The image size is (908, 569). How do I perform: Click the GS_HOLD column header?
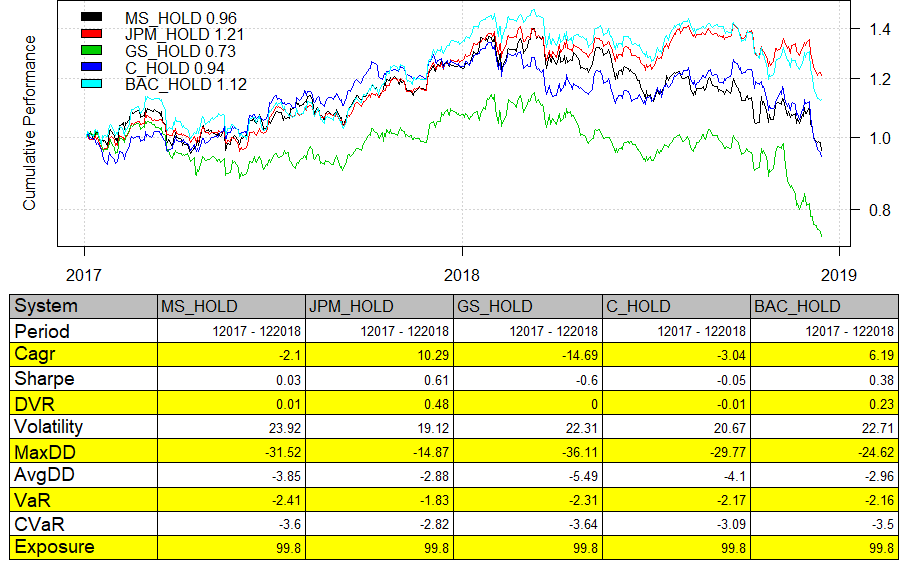[x=528, y=306]
